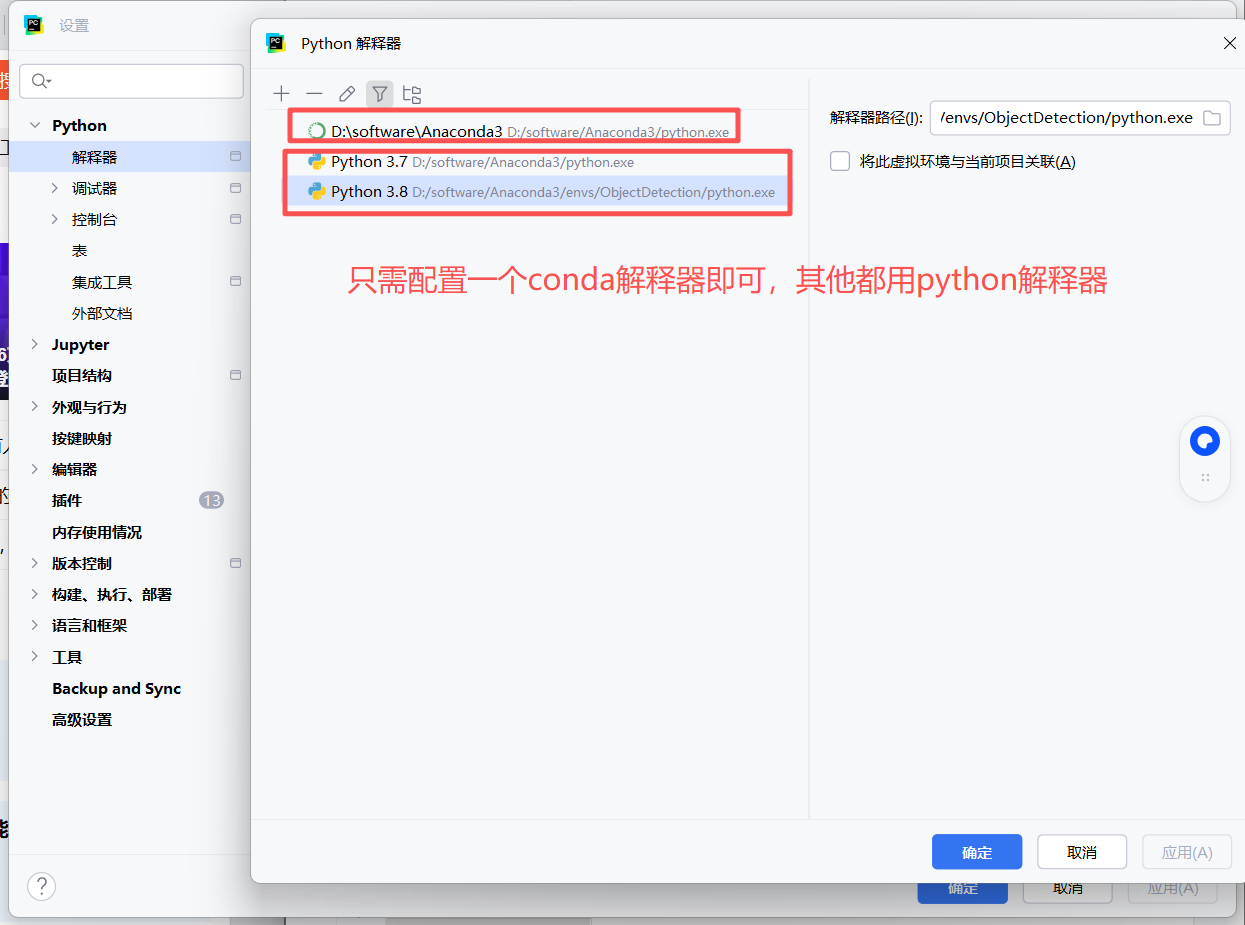Expand the 工具 settings group
The image size is (1245, 925).
click(35, 657)
